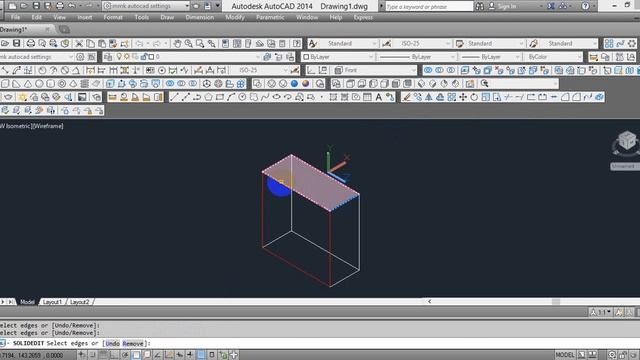The width and height of the screenshot is (640, 360).
Task: Select the Multiline Text (A) tool
Action: point(379,97)
